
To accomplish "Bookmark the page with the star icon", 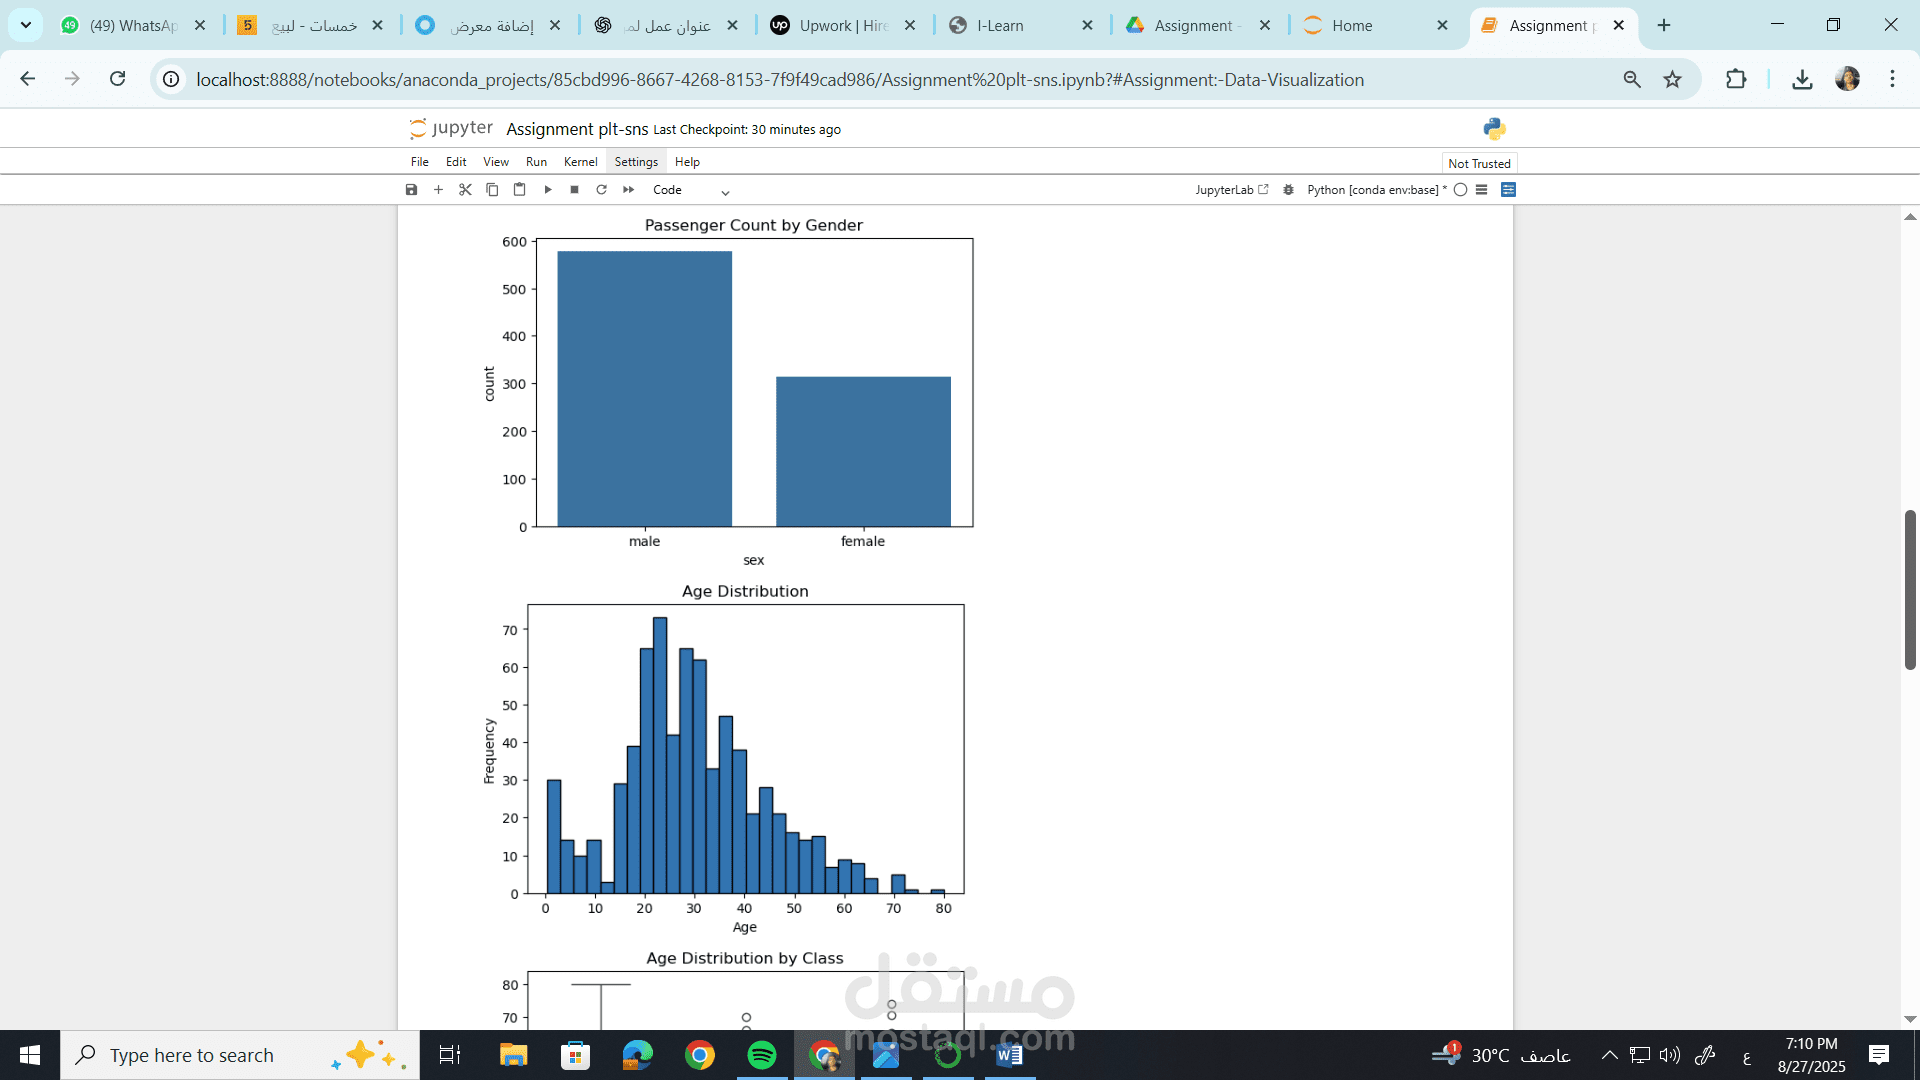I will pos(1672,79).
